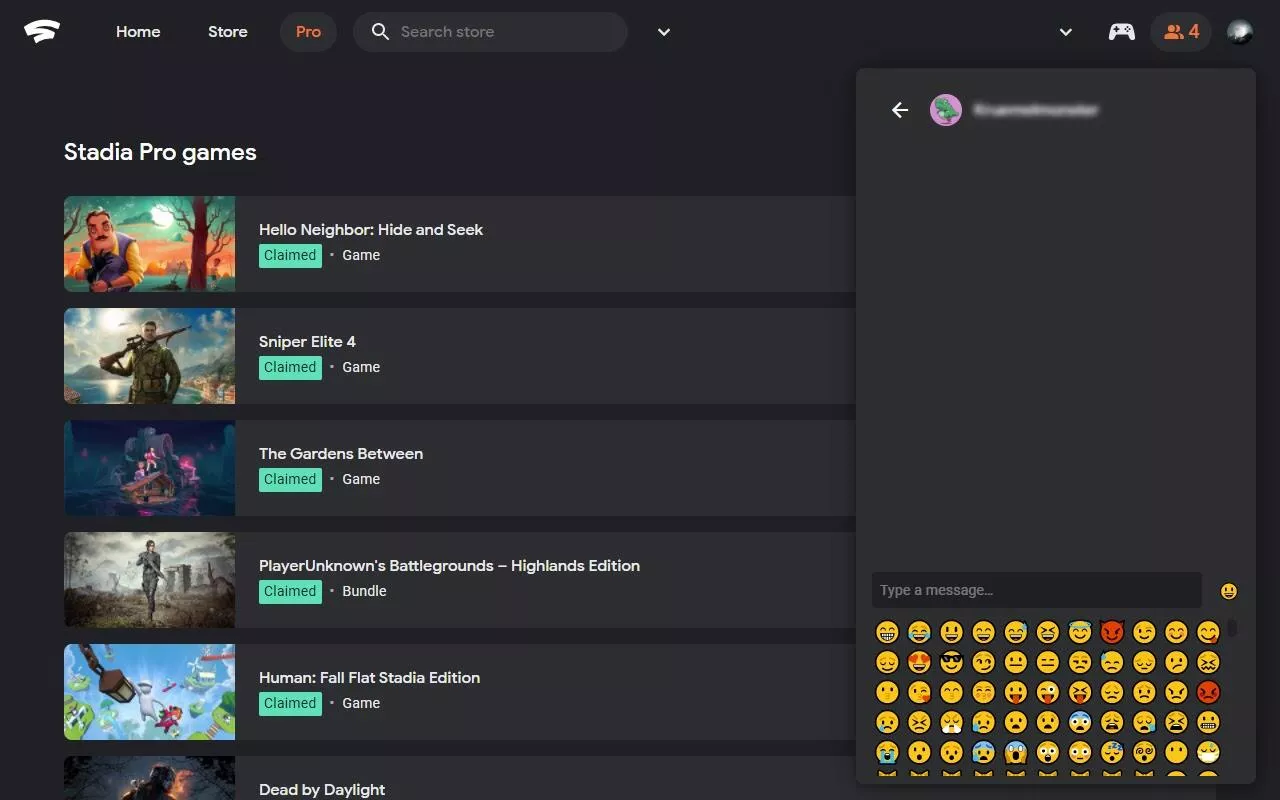
Task: Click the Bundle label under PlayerUnknown's Battlegrounds
Action: point(364,591)
